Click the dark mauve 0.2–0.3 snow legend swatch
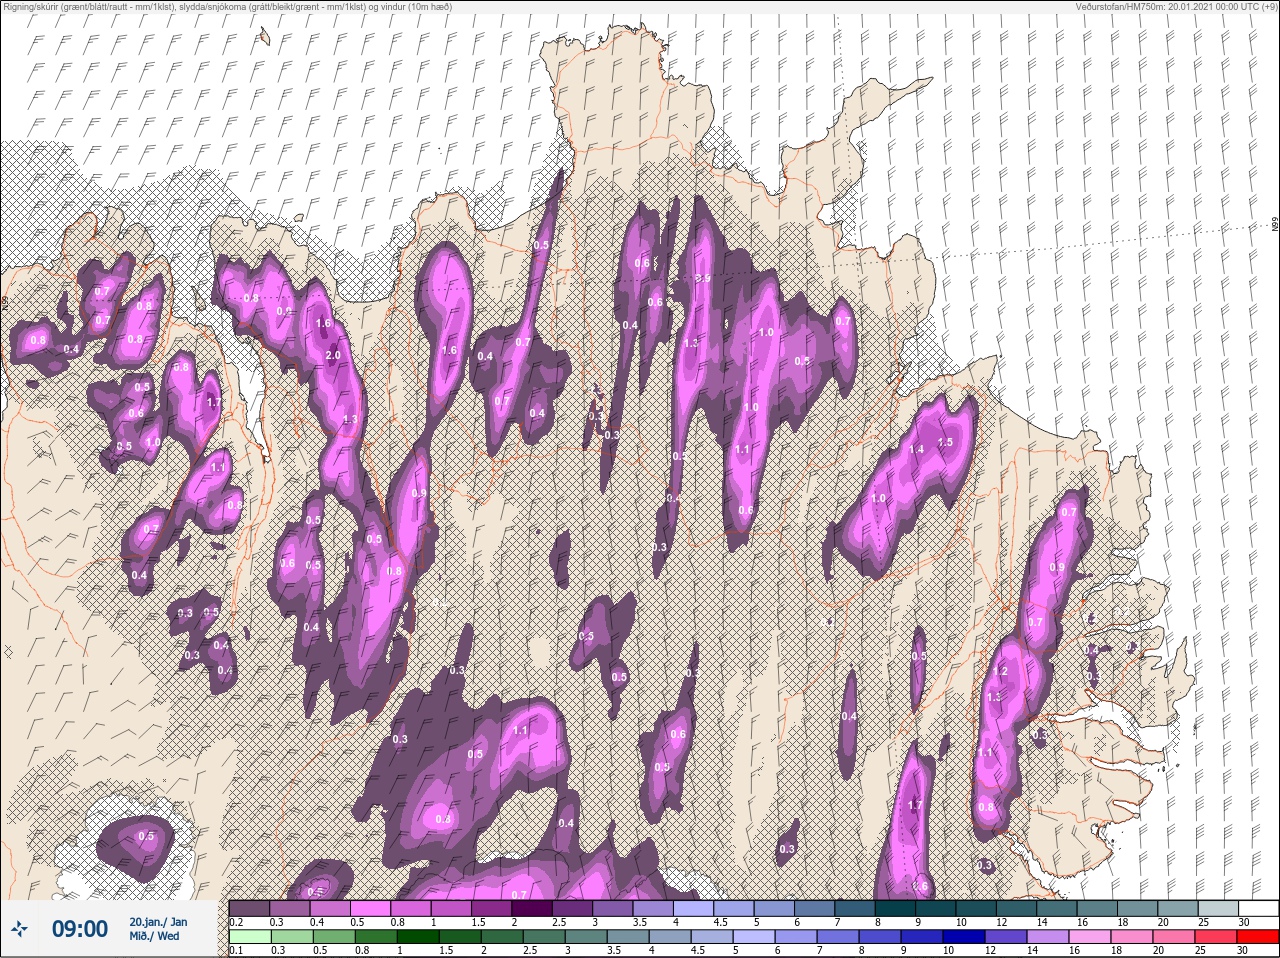1280x958 pixels. (249, 908)
